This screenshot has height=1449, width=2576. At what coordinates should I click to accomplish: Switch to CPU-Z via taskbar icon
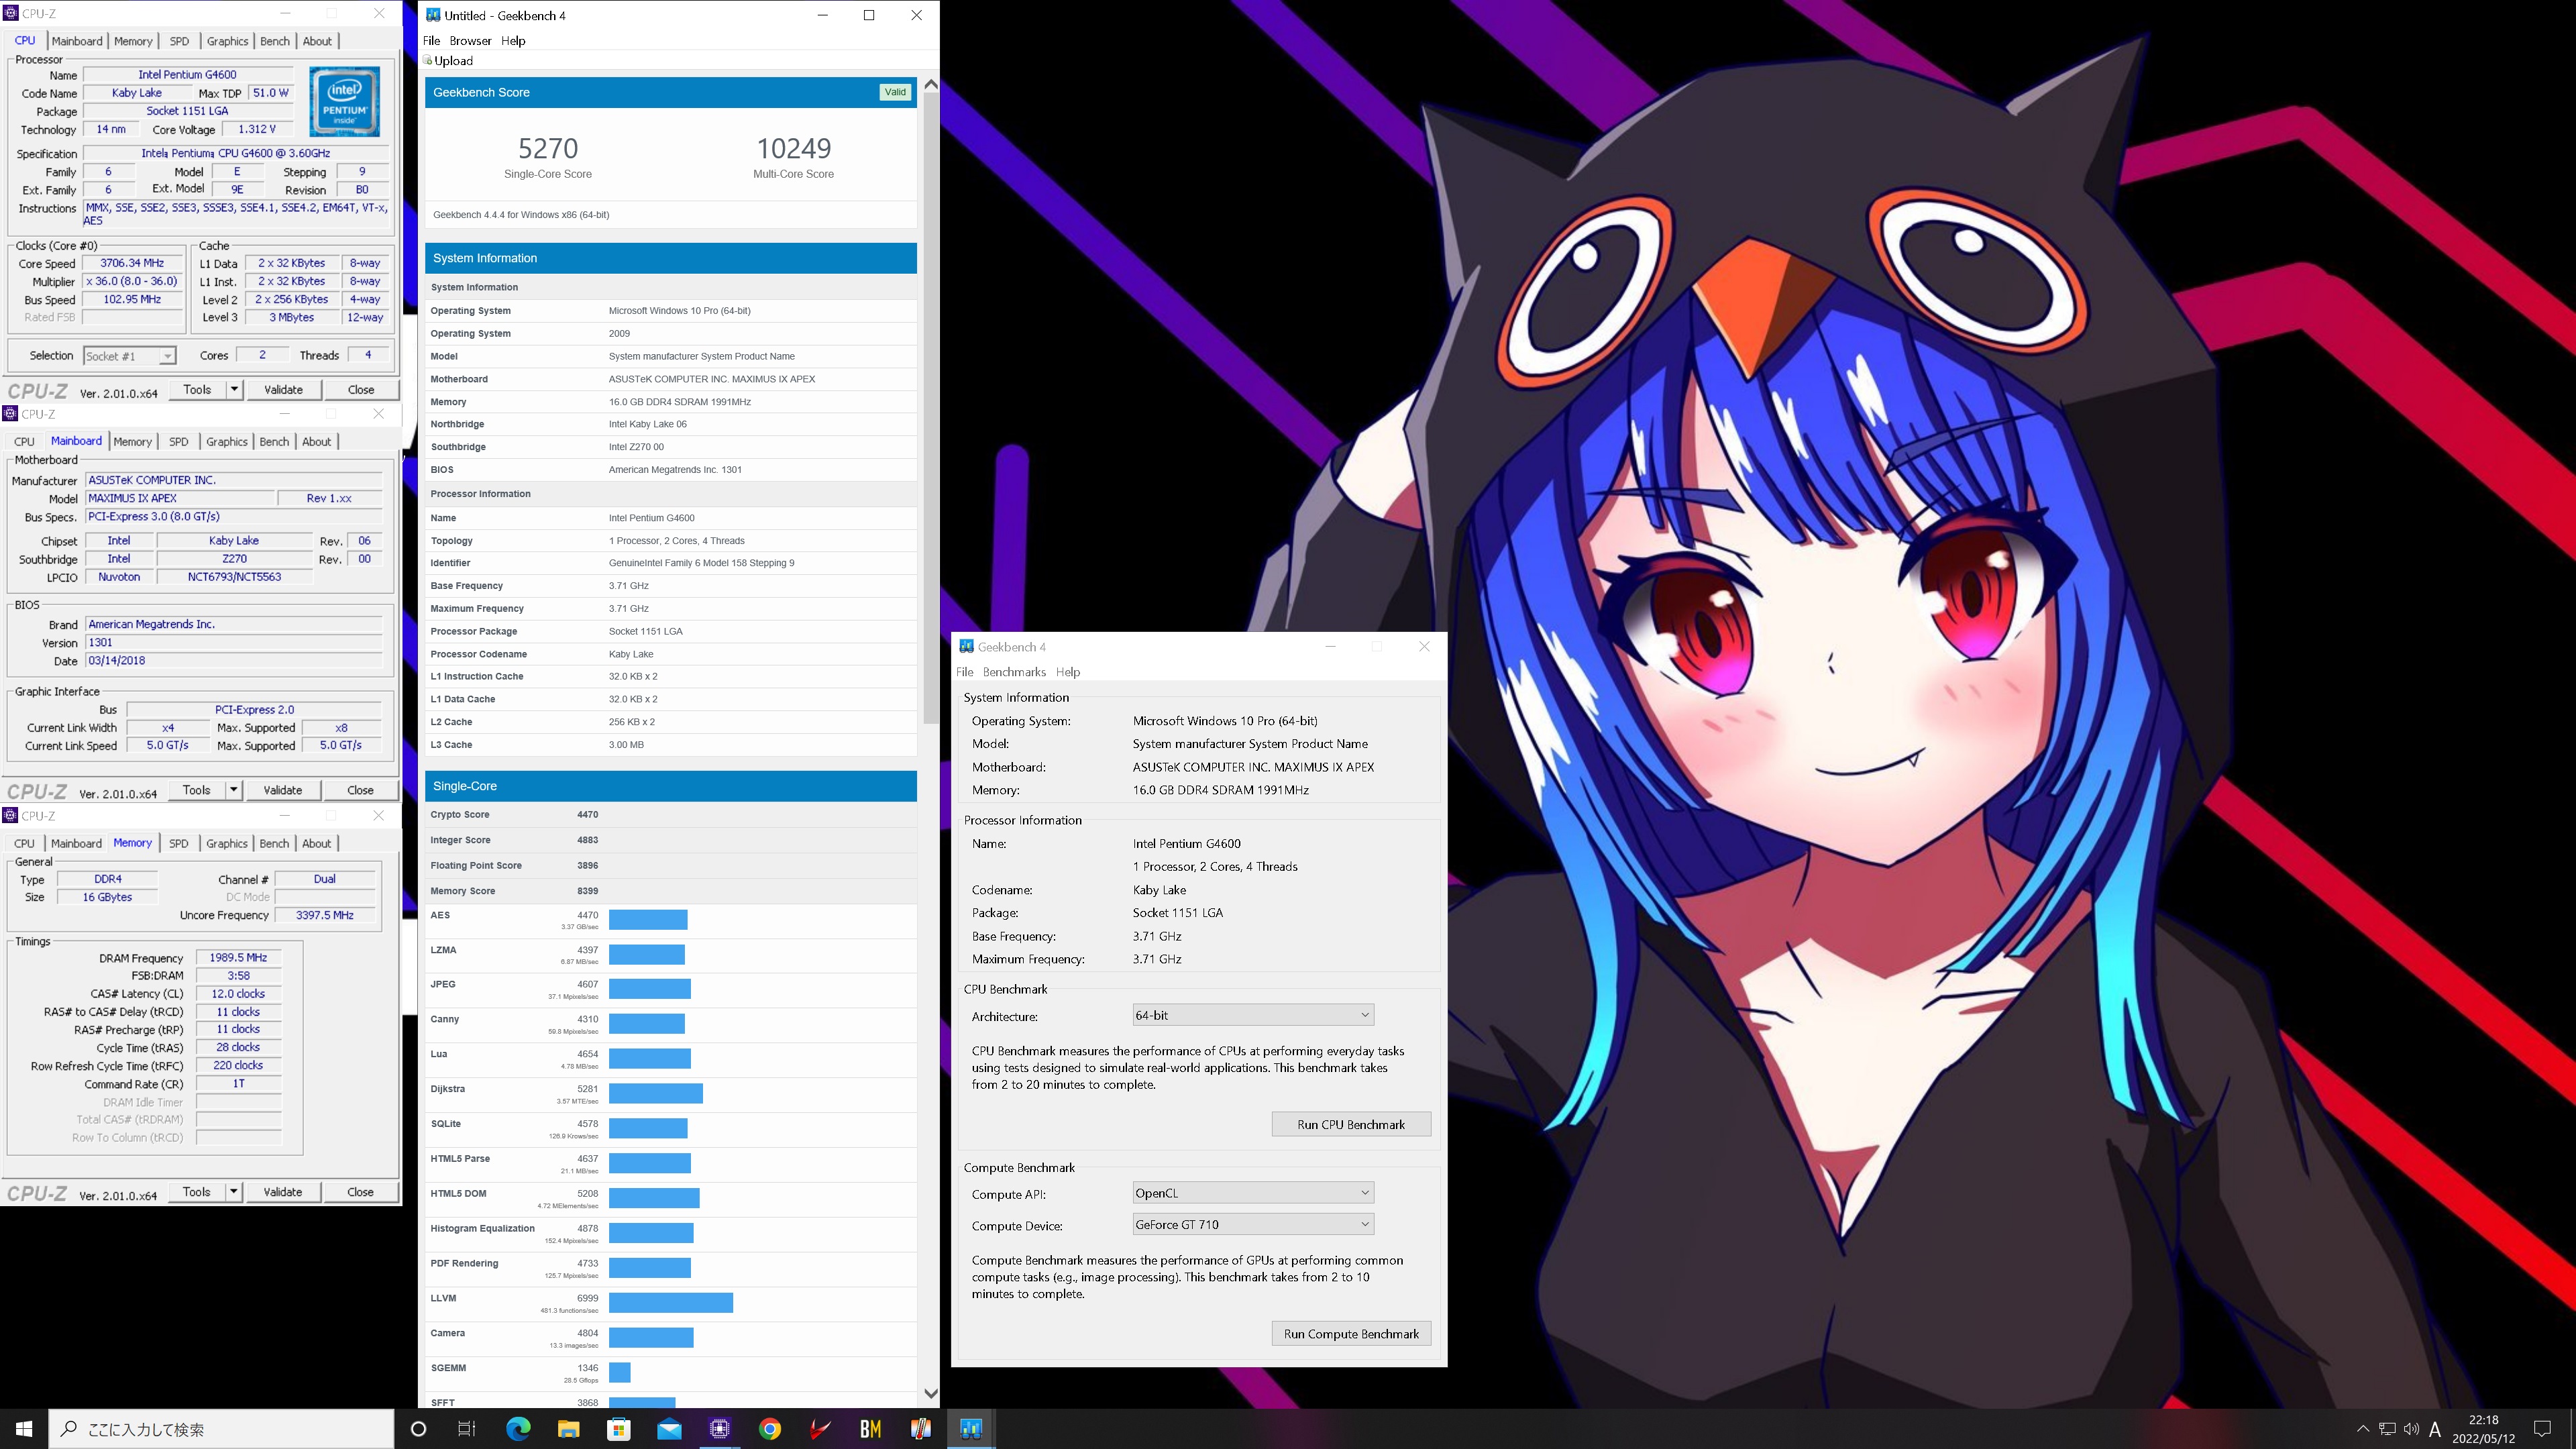click(x=719, y=1428)
